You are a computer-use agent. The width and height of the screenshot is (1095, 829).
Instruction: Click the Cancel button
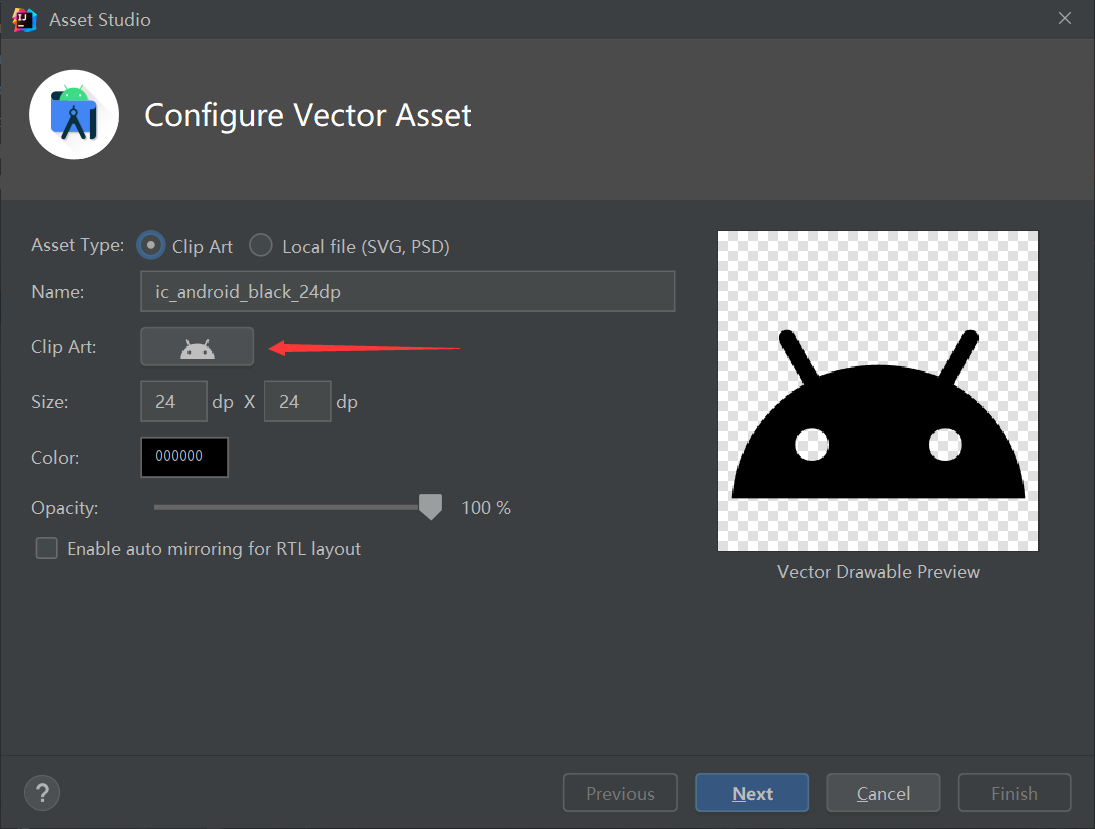(x=883, y=793)
